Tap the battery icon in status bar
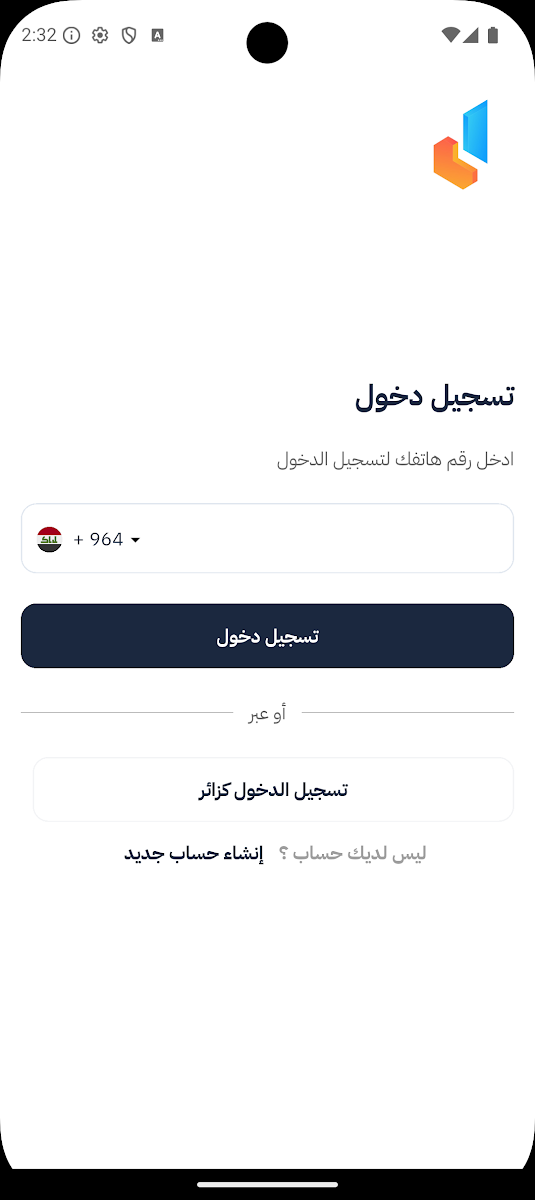Image resolution: width=535 pixels, height=1200 pixels. coord(493,35)
